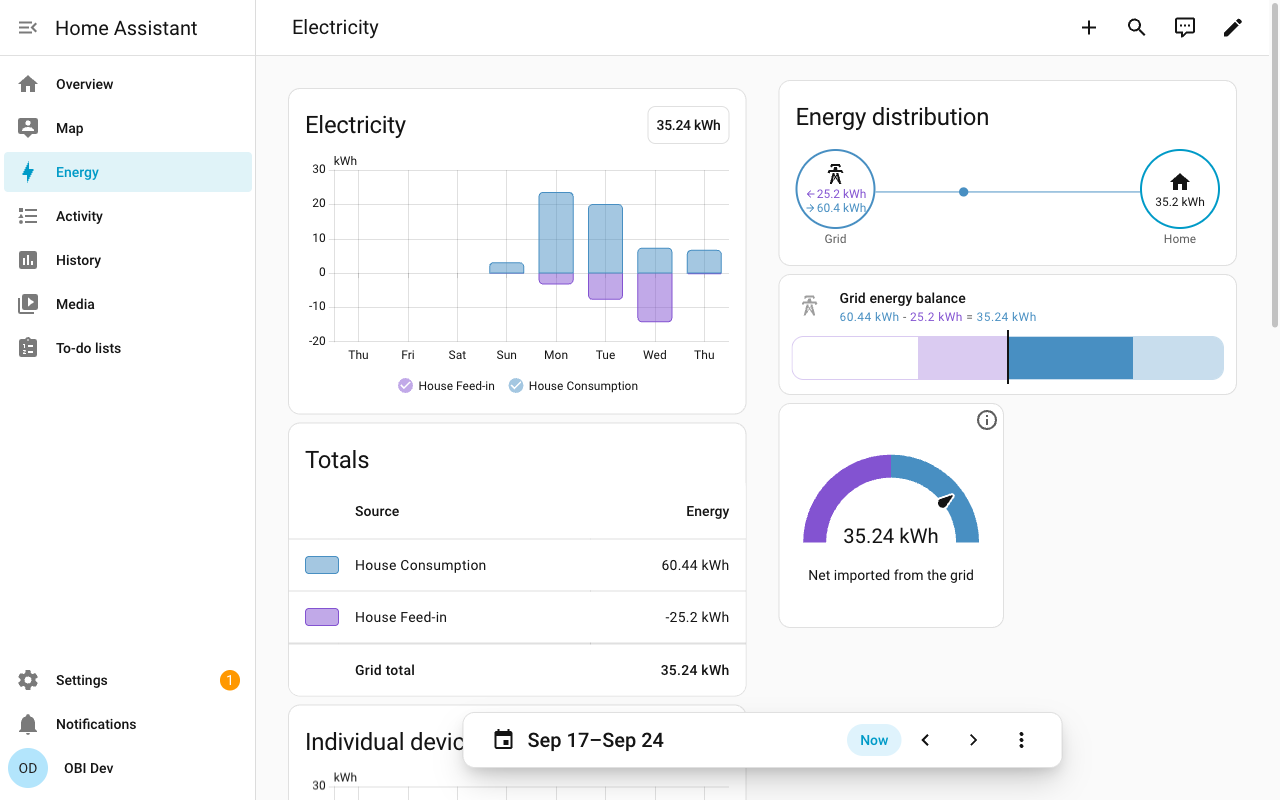Click the Monday consumption bar

pyautogui.click(x=556, y=232)
